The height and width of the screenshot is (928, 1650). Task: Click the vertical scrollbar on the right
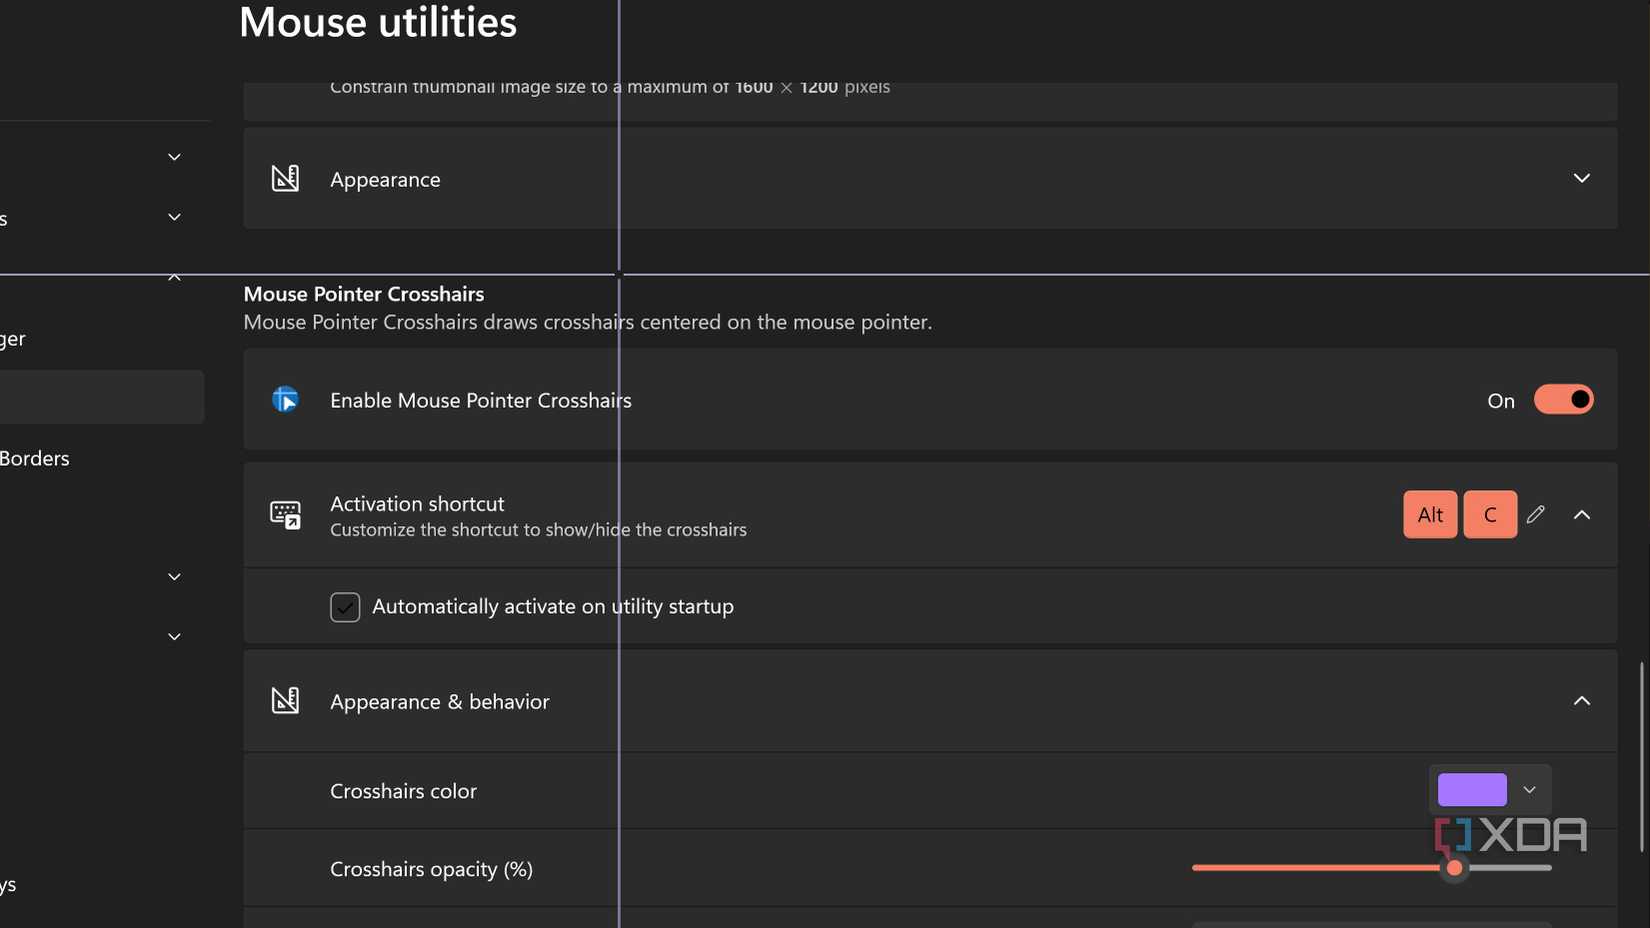coord(1641,755)
